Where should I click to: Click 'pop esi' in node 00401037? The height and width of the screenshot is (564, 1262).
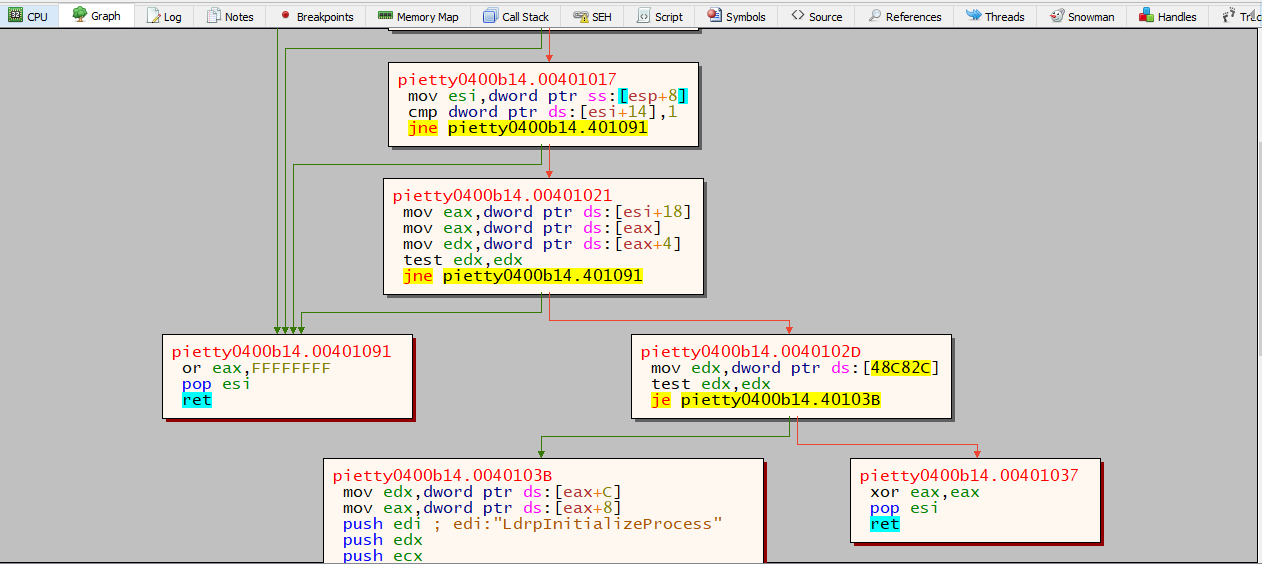click(x=904, y=508)
